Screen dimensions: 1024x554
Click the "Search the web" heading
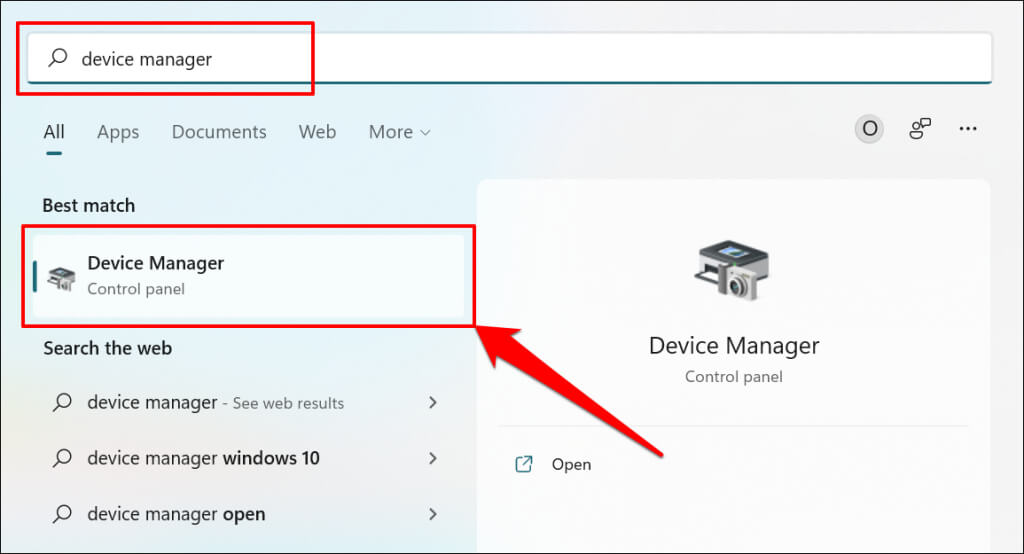[108, 348]
